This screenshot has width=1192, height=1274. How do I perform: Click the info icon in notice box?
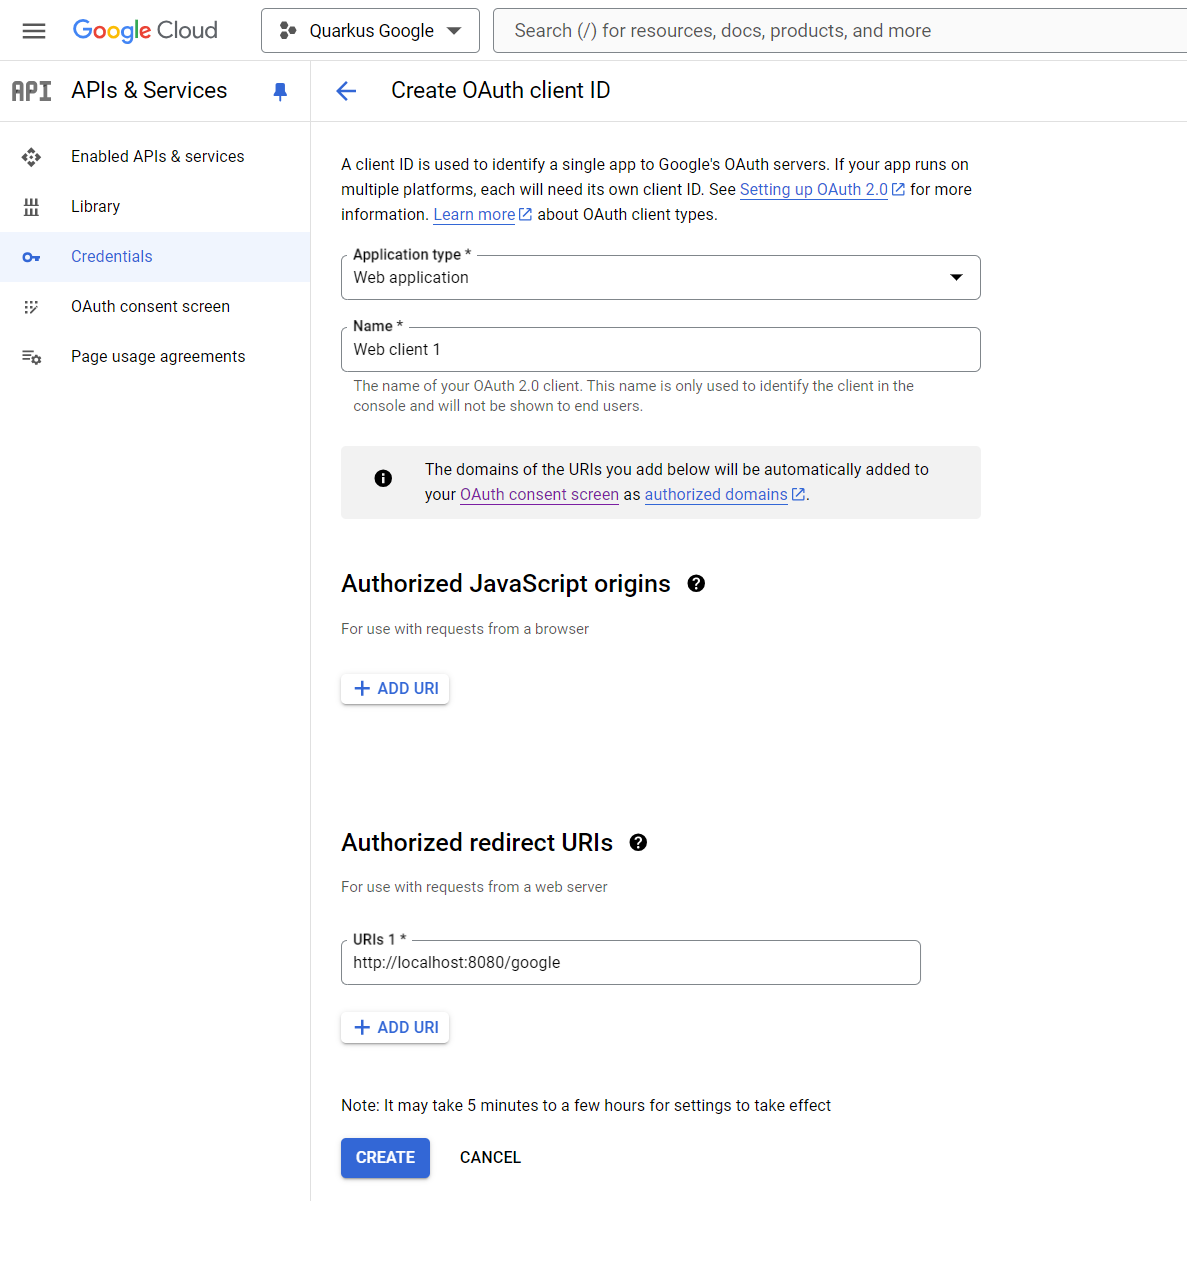[x=383, y=479]
